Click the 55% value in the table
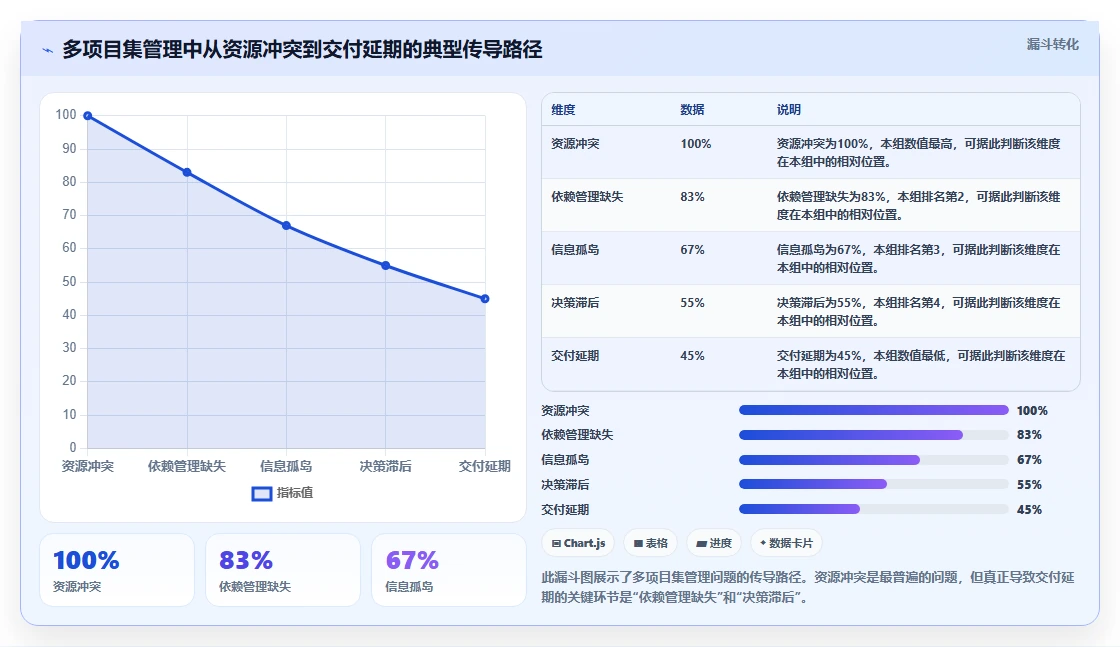 (x=692, y=303)
